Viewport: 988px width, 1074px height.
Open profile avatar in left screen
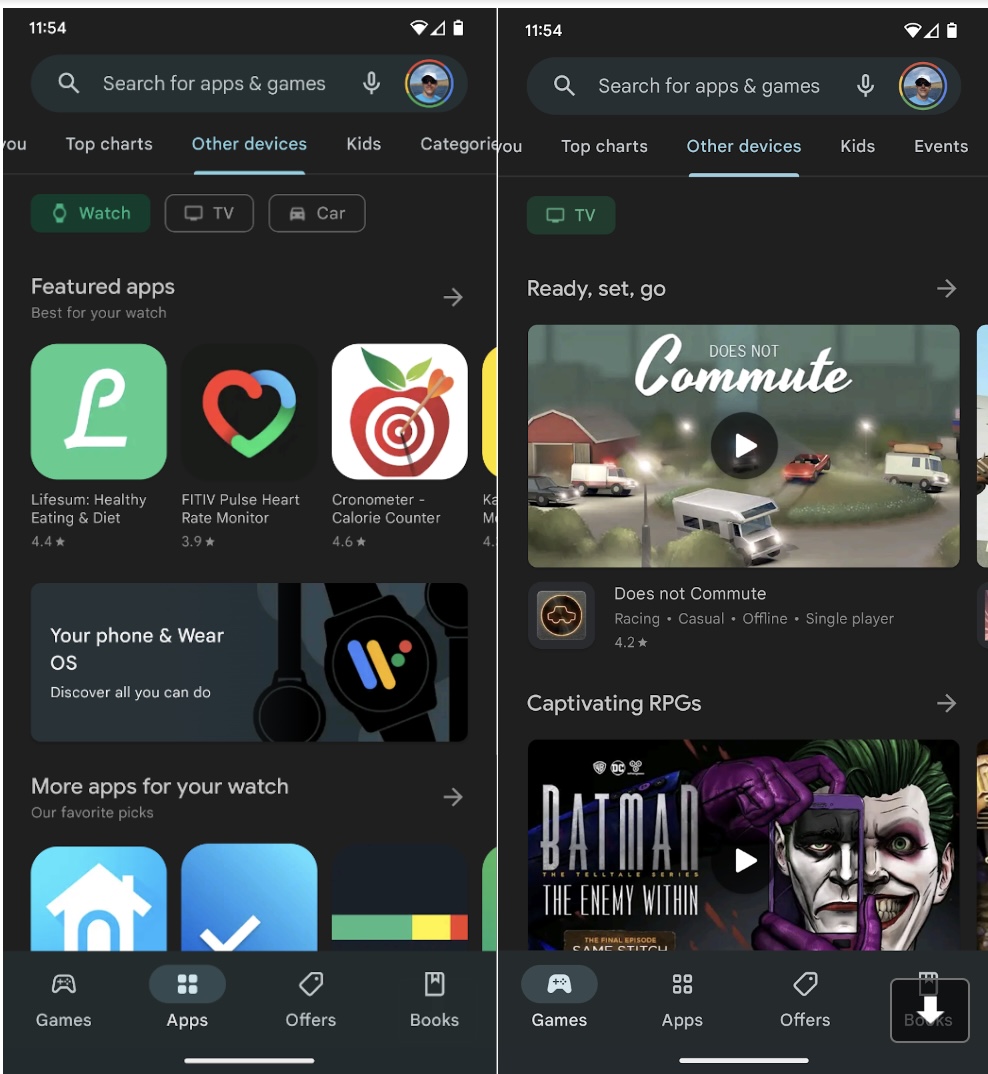click(429, 84)
